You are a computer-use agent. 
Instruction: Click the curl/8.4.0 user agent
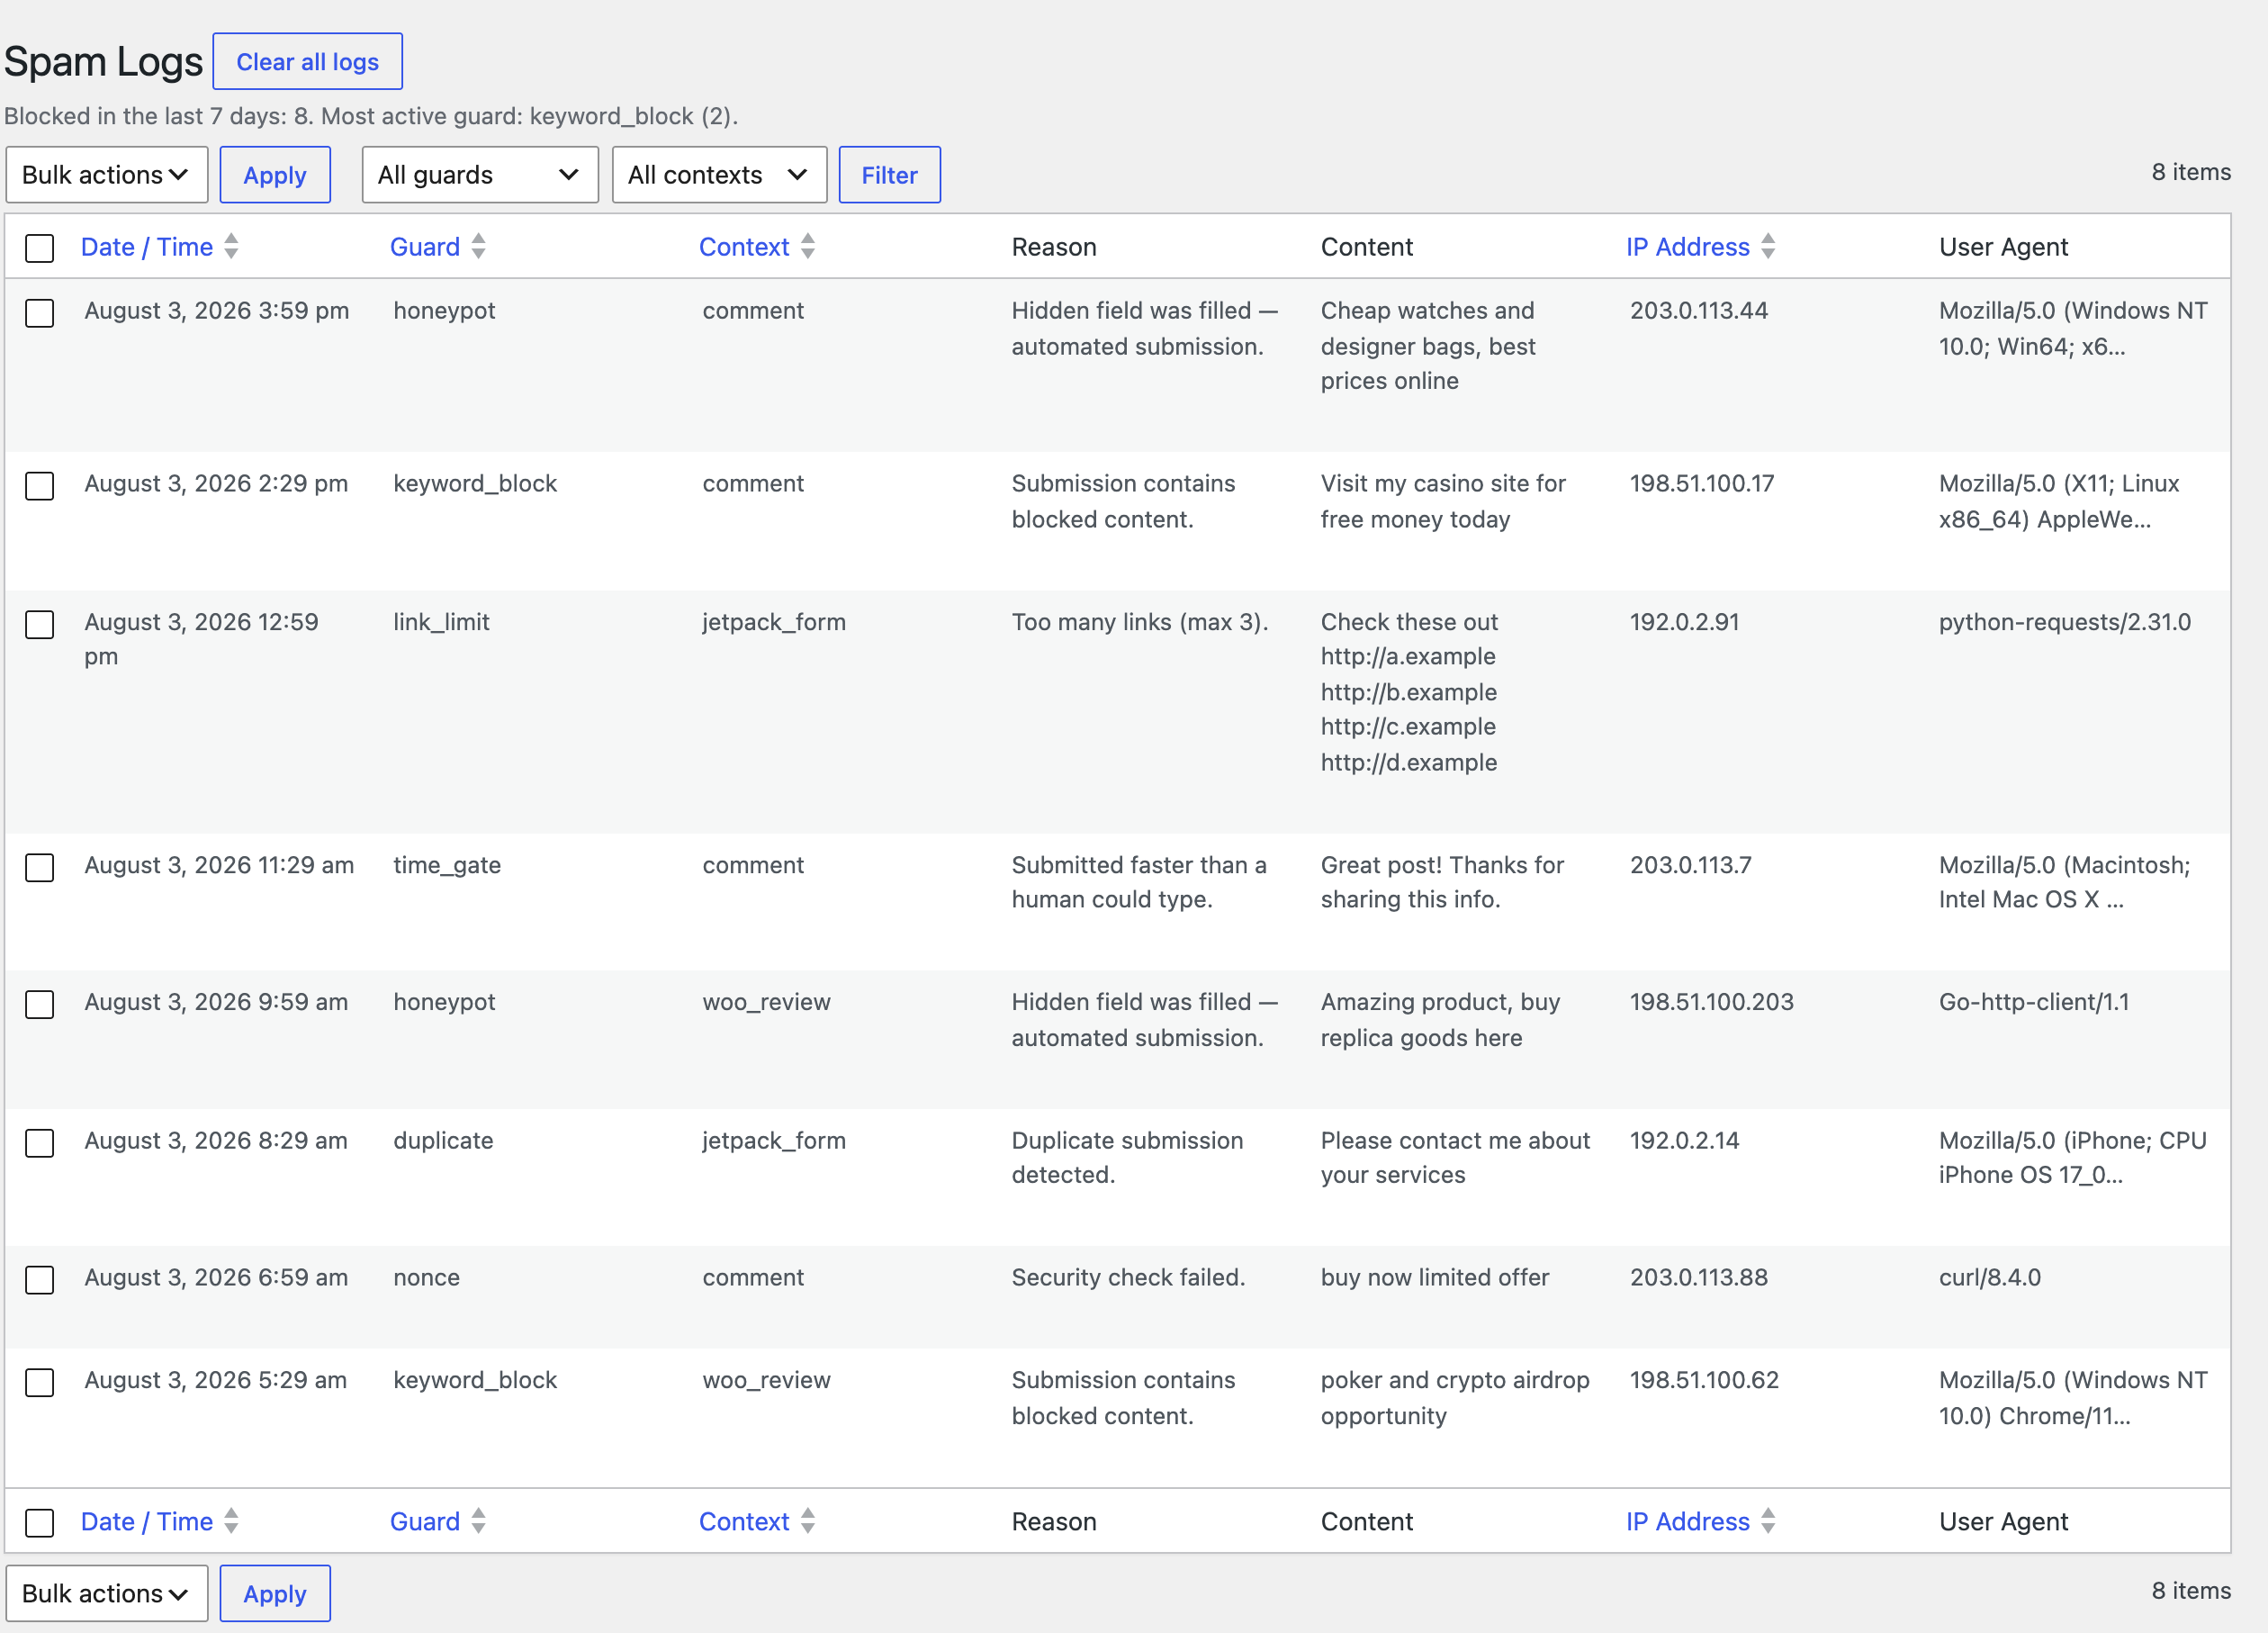point(1990,1278)
